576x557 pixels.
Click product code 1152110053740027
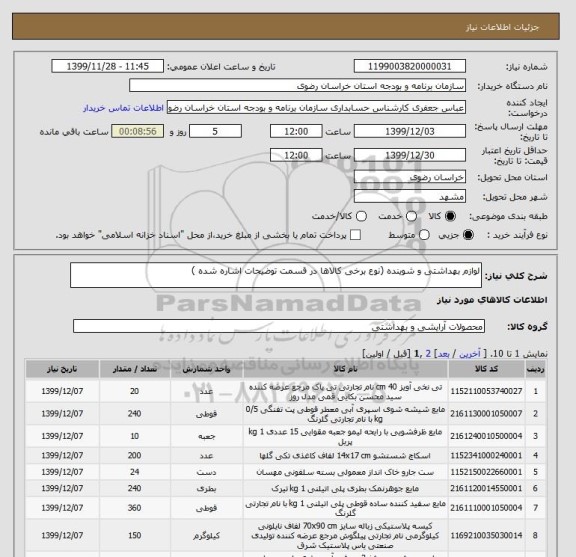coord(486,392)
